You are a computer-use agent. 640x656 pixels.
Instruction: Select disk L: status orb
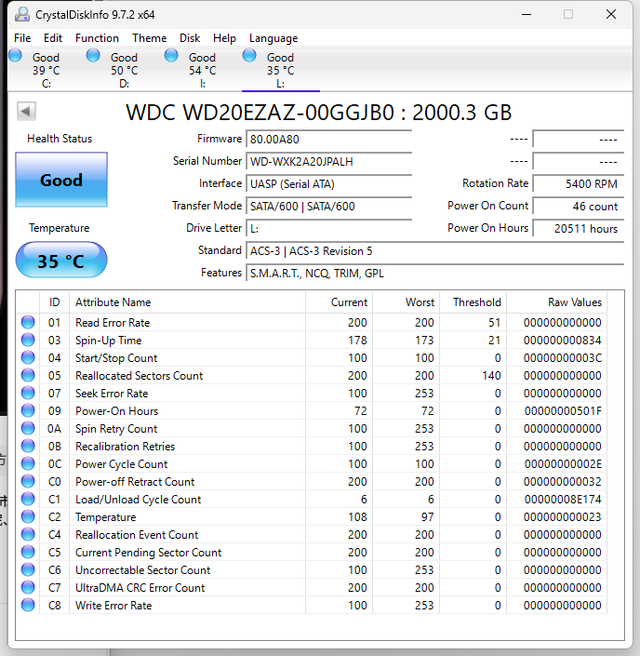tap(249, 55)
